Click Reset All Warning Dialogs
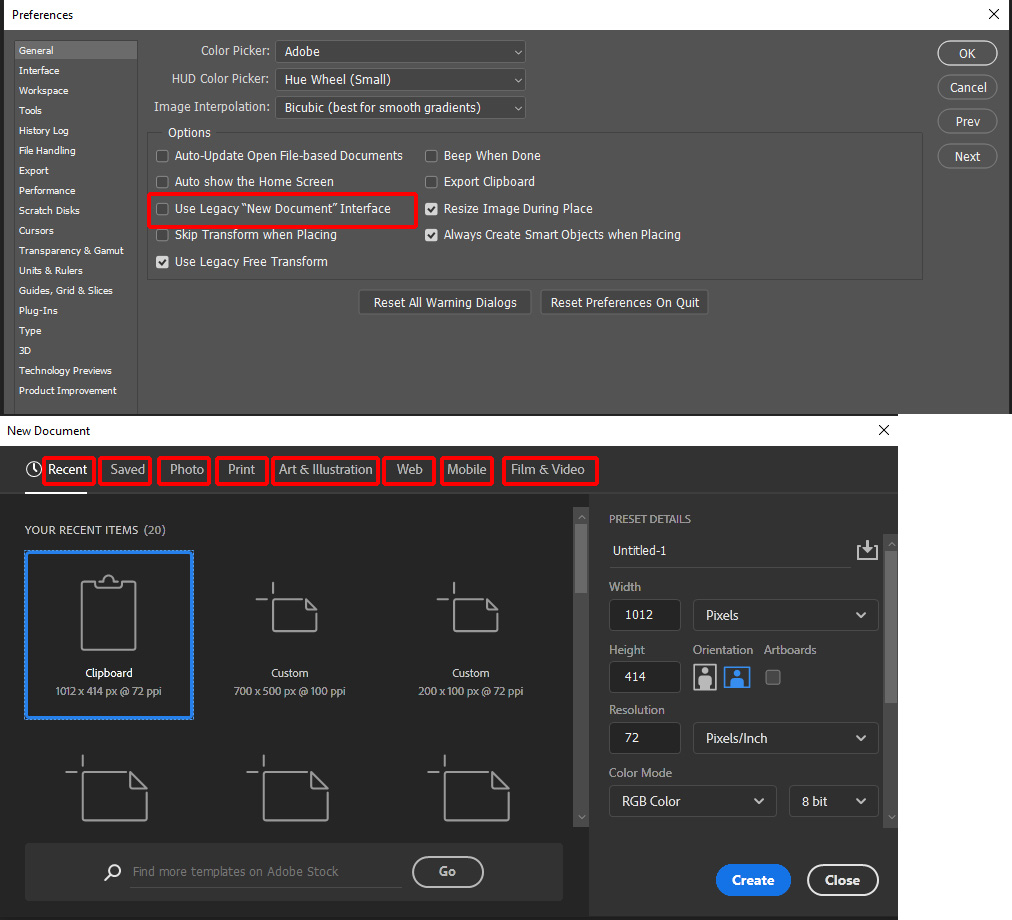 pyautogui.click(x=444, y=301)
